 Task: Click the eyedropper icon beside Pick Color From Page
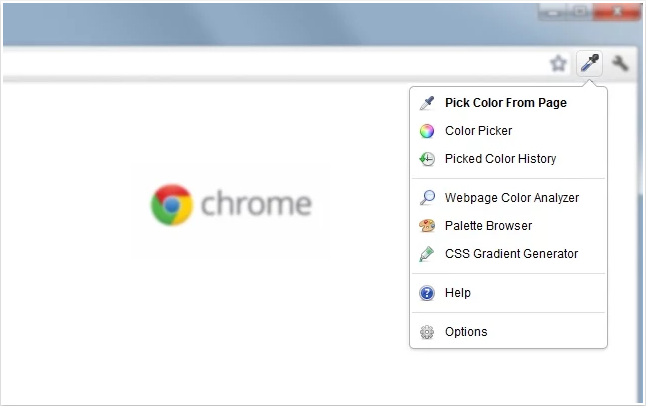427,103
